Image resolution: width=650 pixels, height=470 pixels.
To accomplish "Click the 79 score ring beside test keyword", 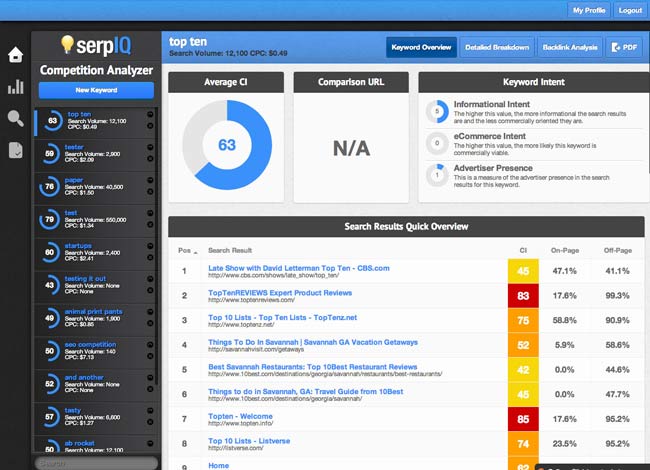I will pos(49,219).
